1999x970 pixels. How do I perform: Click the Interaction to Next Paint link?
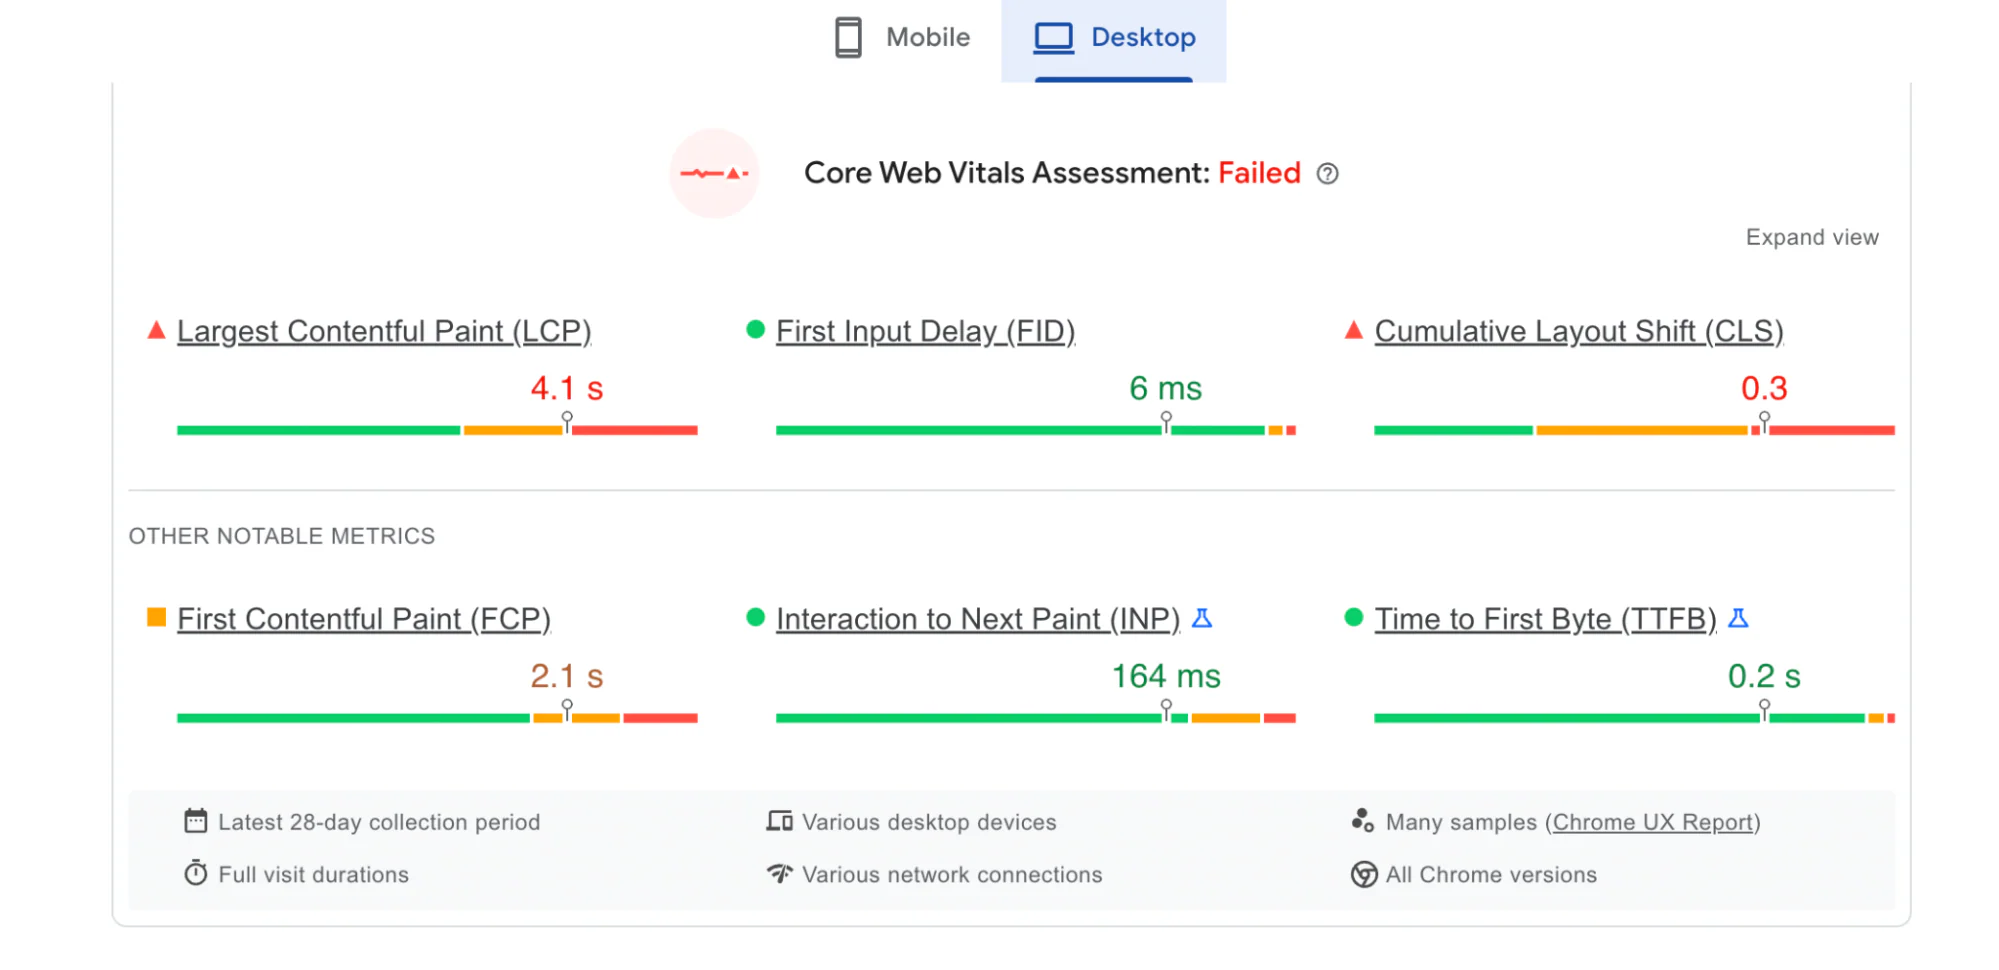[978, 618]
